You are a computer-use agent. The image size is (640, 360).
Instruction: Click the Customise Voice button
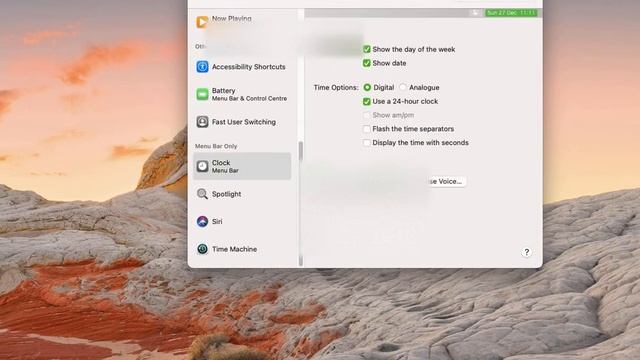447,181
